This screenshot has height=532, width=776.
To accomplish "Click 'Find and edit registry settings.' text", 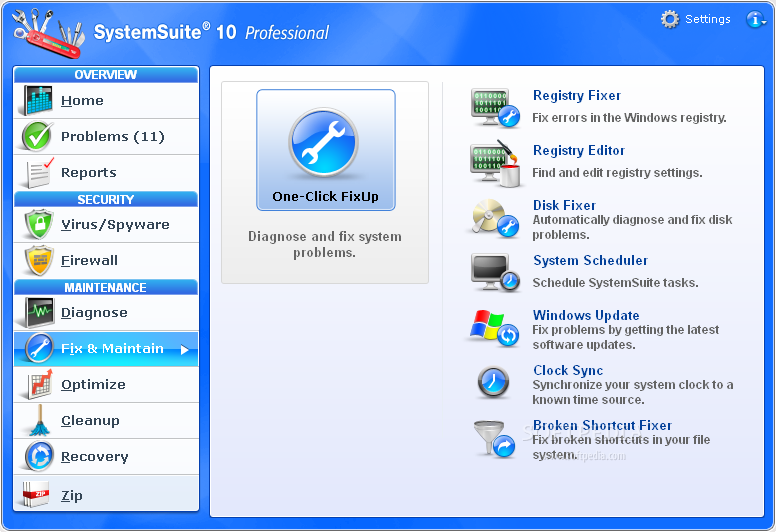I will click(x=617, y=173).
